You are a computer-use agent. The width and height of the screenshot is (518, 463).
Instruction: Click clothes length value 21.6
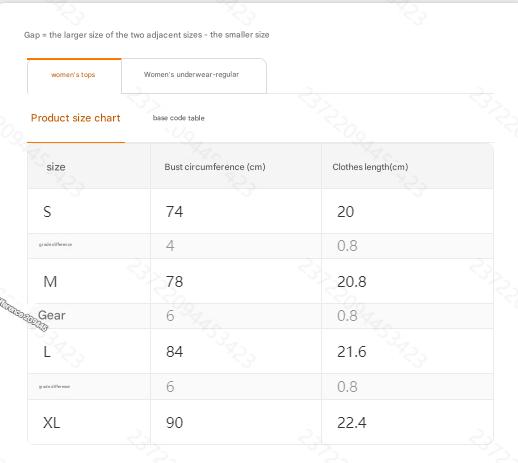(352, 352)
